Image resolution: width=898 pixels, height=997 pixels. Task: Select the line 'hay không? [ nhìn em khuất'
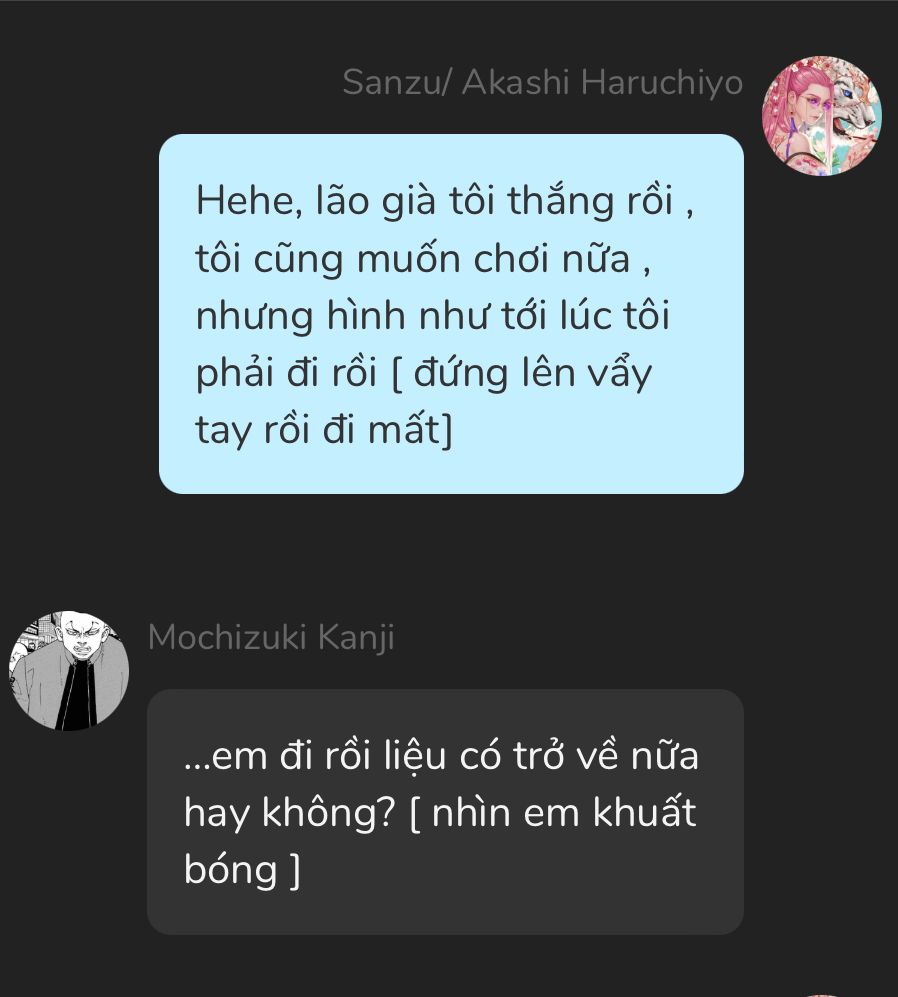(440, 813)
